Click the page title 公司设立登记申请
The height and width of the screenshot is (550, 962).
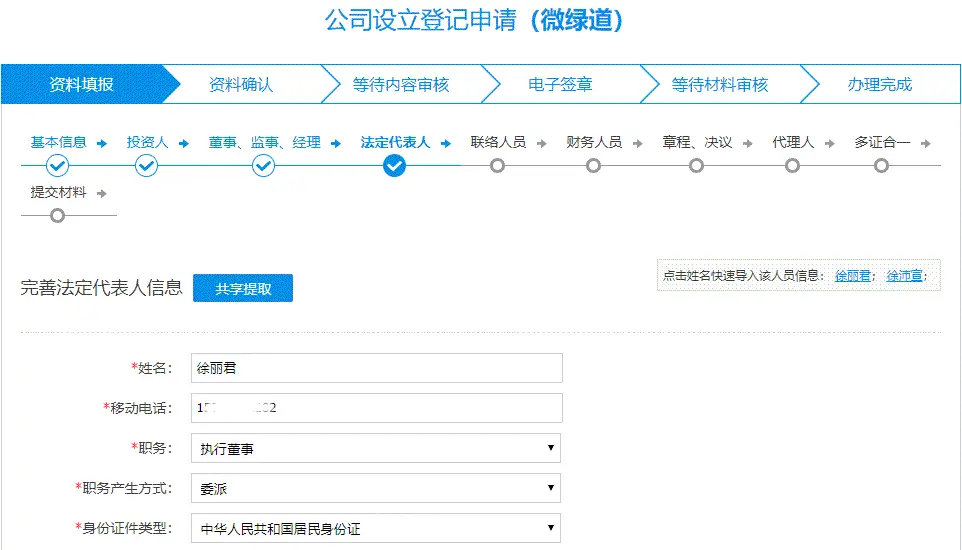click(x=421, y=20)
